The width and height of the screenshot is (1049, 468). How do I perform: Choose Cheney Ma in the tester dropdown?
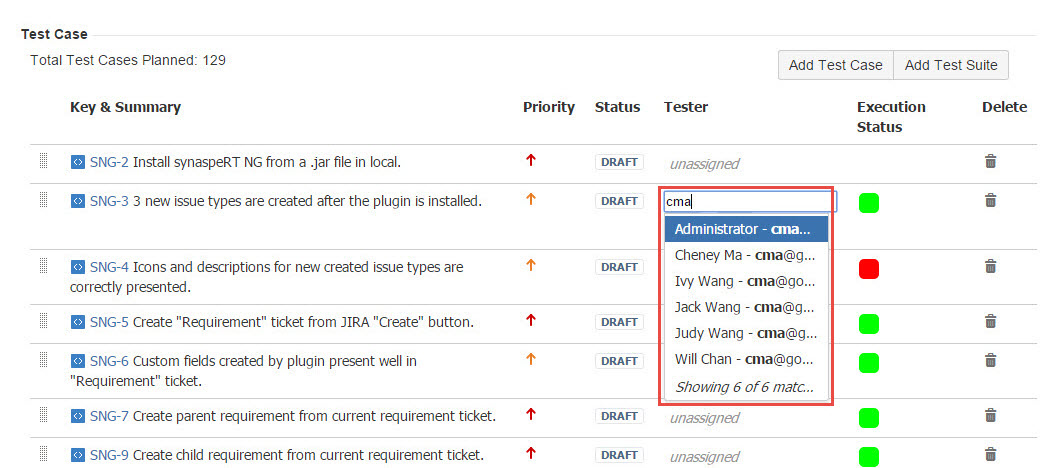tap(745, 255)
